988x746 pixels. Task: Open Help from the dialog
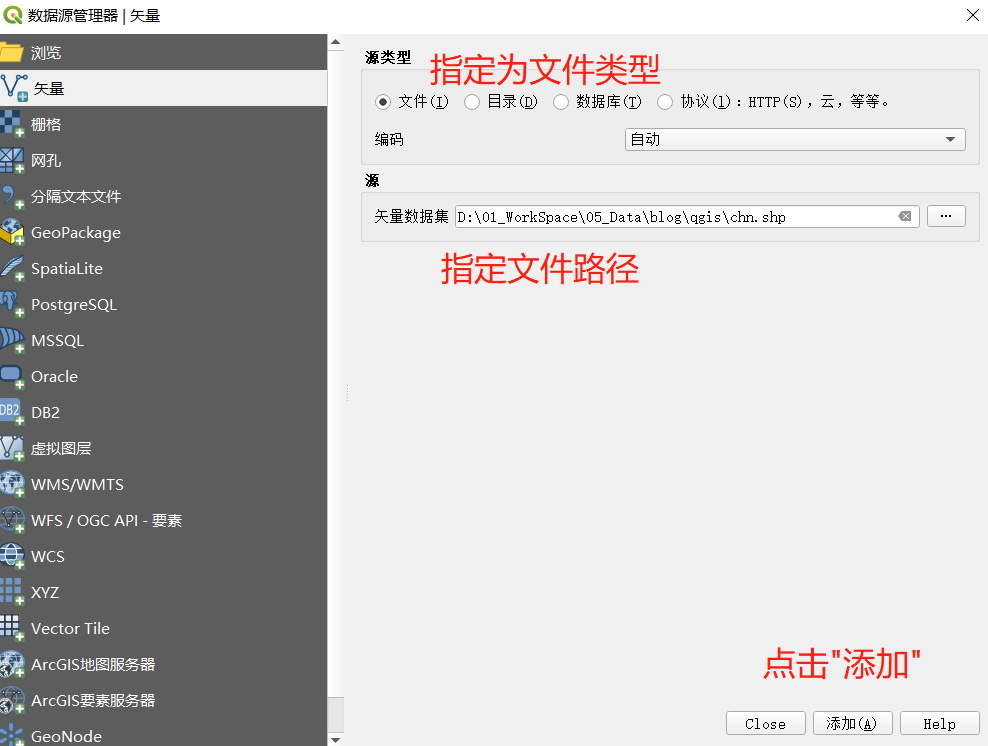939,723
